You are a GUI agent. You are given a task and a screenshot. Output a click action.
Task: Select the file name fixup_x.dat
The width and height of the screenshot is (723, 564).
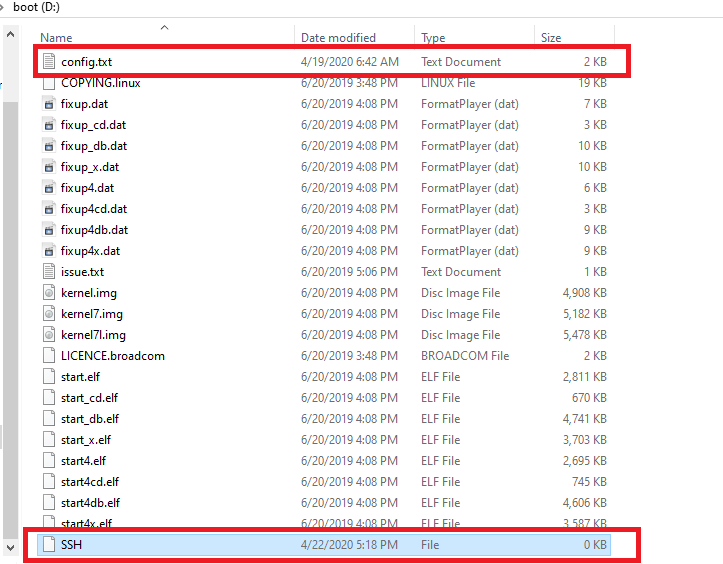point(90,167)
